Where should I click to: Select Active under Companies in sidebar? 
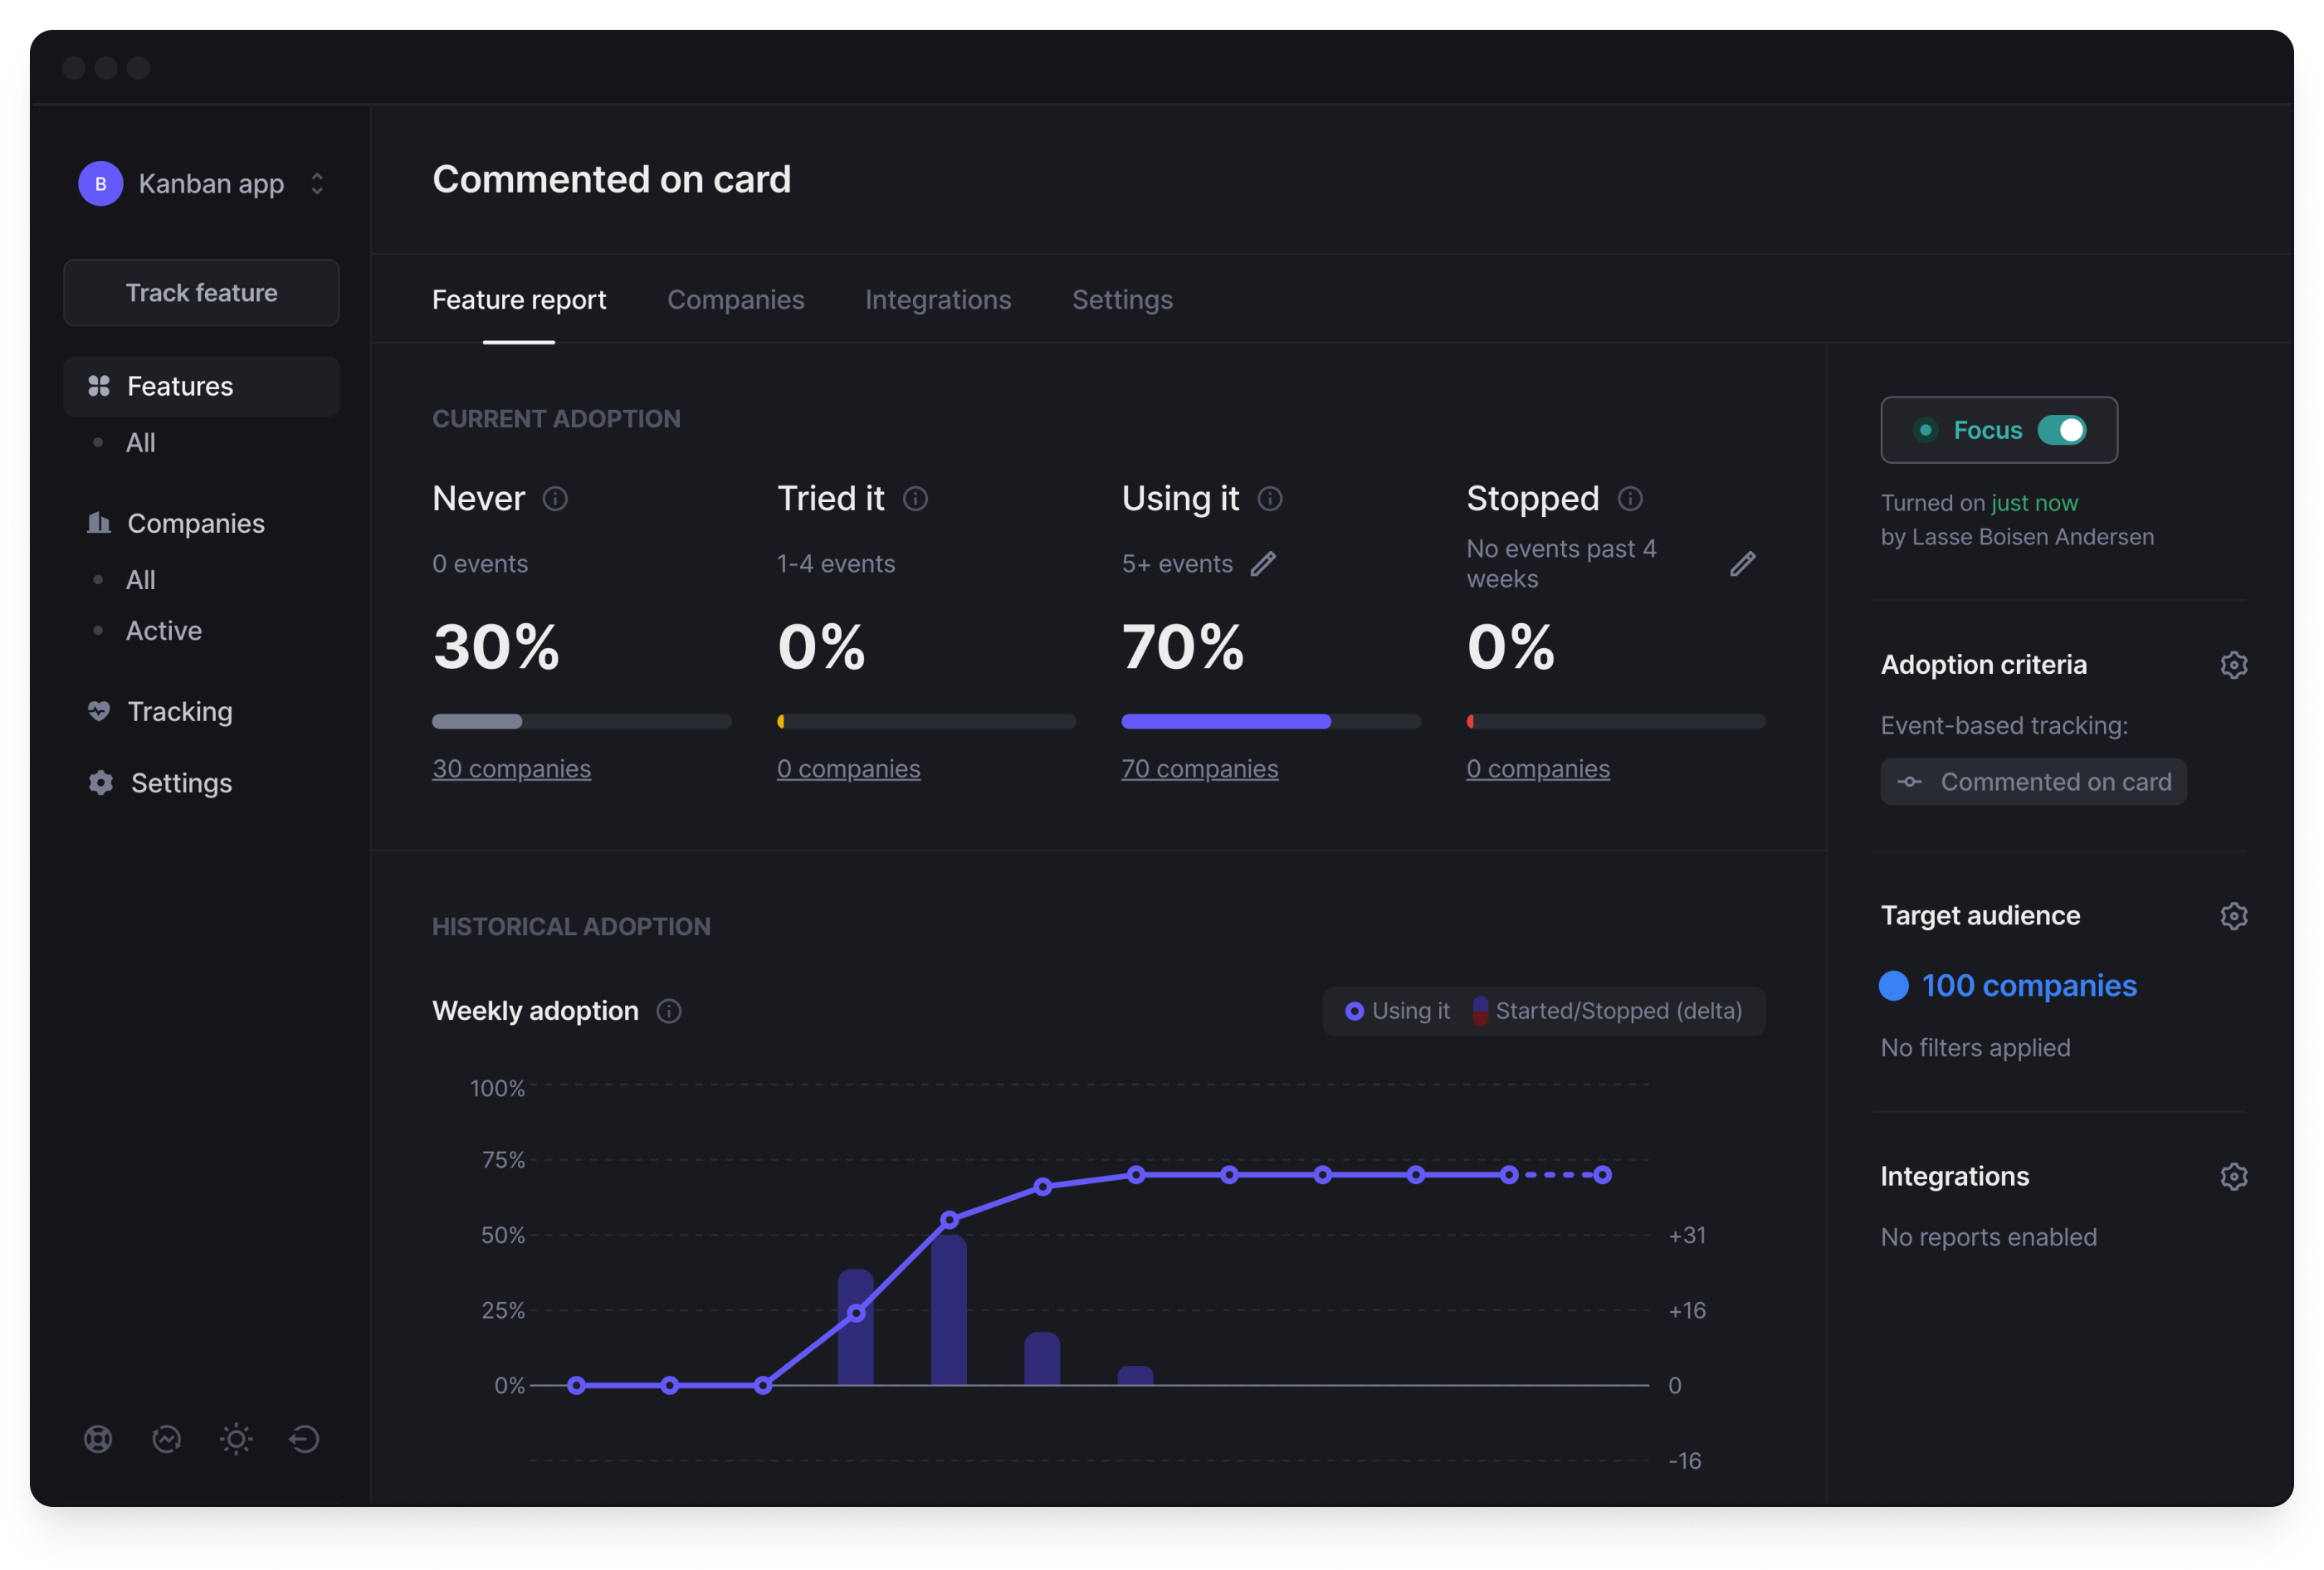pos(163,631)
